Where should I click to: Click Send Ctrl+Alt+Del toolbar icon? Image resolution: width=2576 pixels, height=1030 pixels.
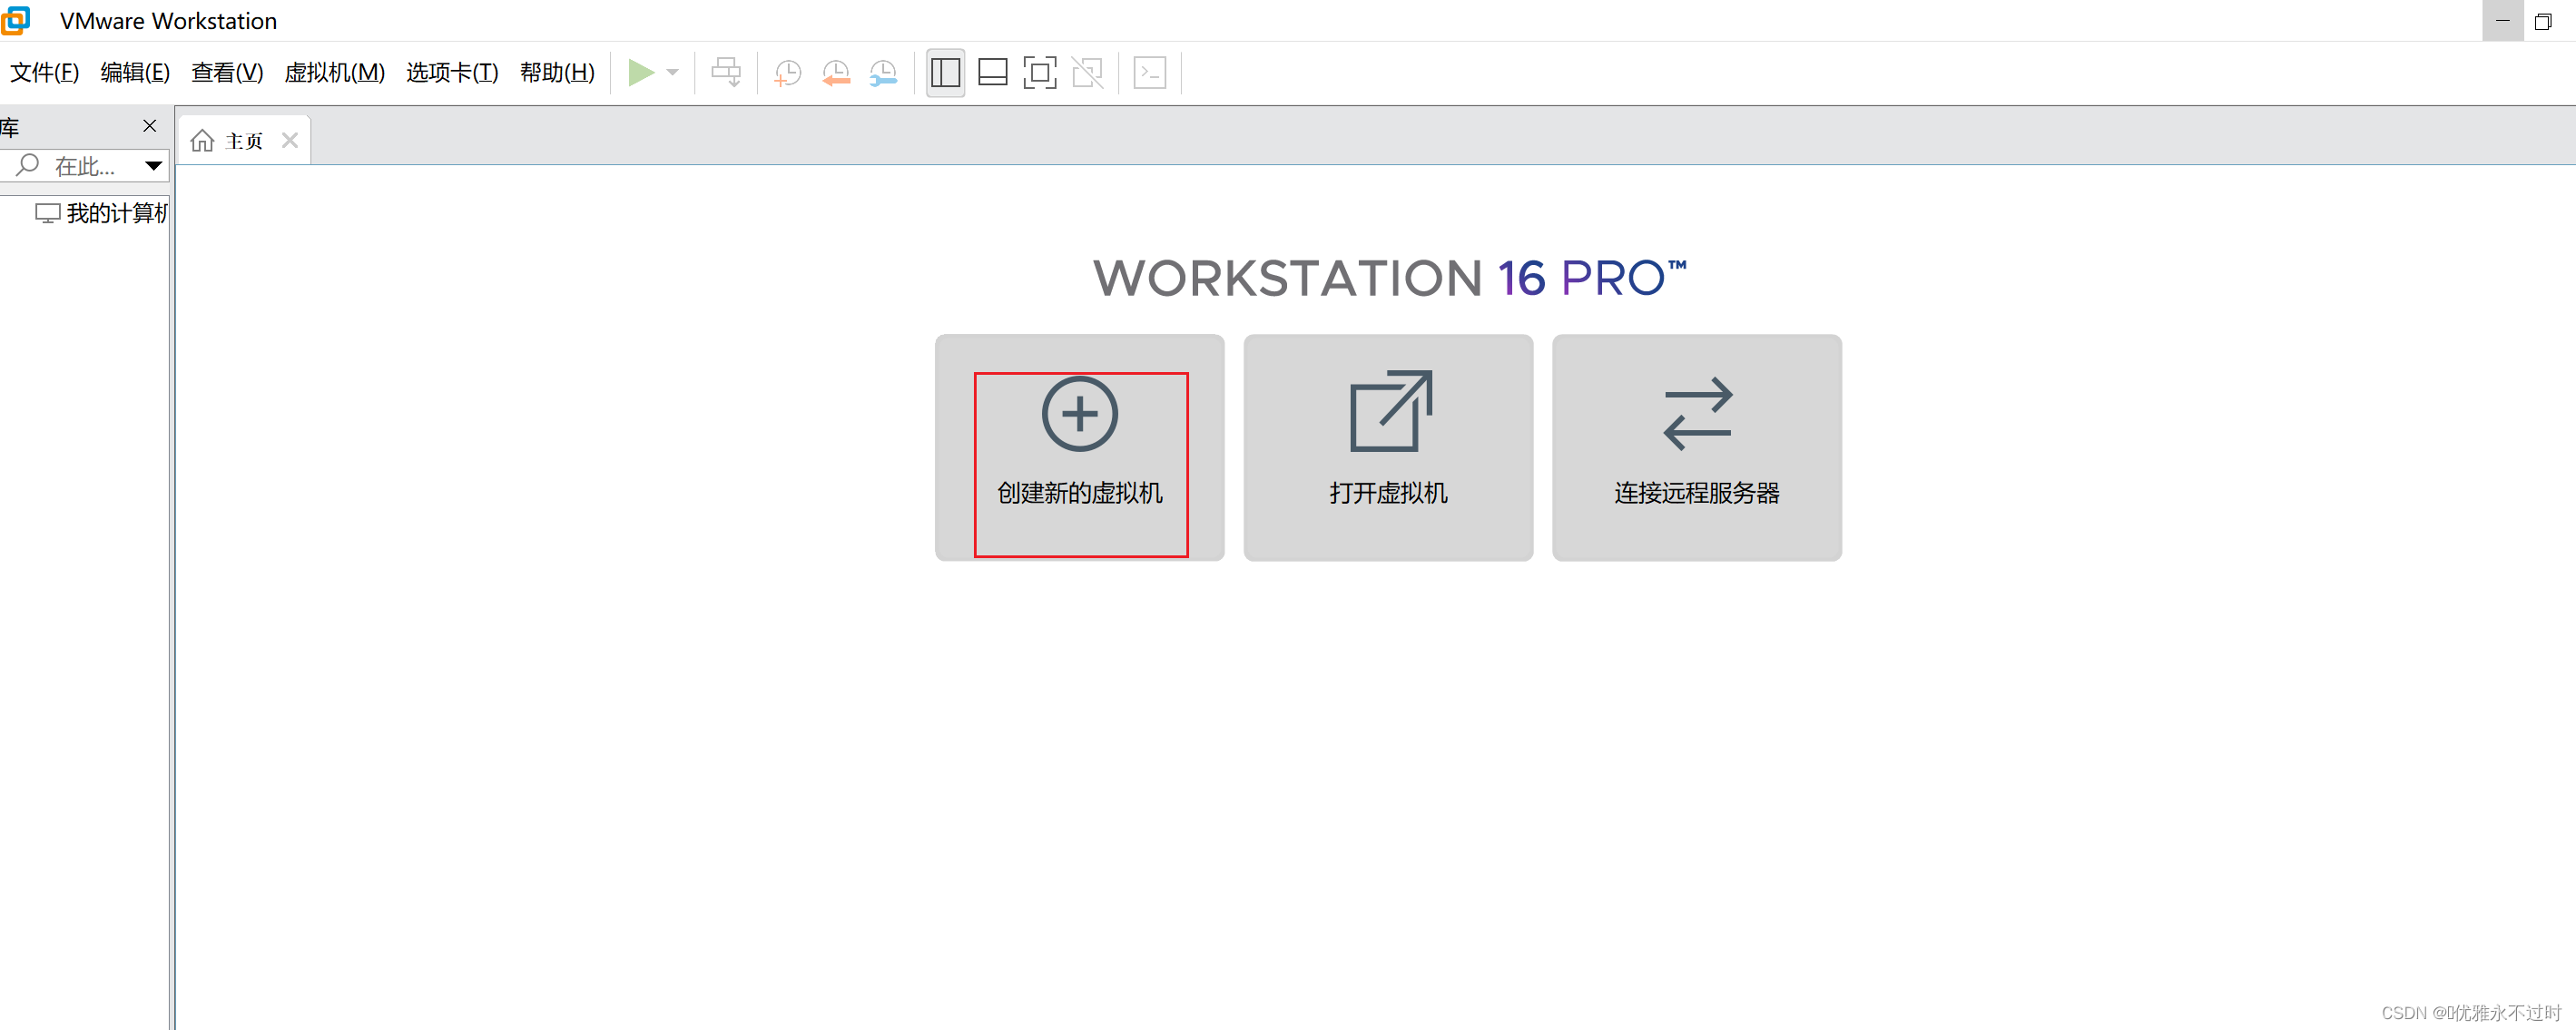[x=726, y=72]
